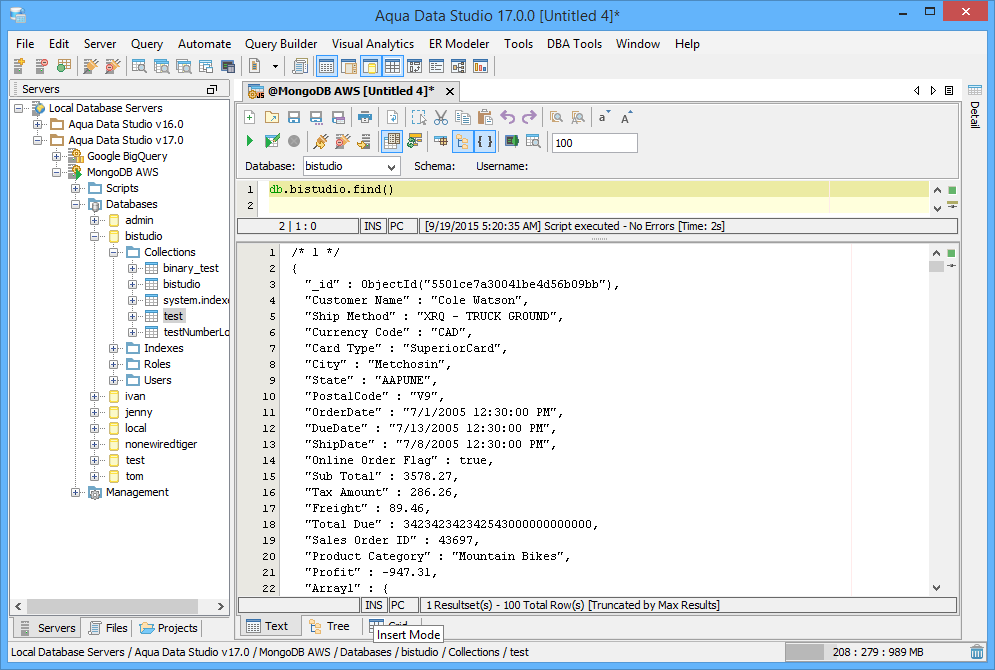Toggle the yellow database window layout button
This screenshot has width=995, height=670.
(x=370, y=66)
